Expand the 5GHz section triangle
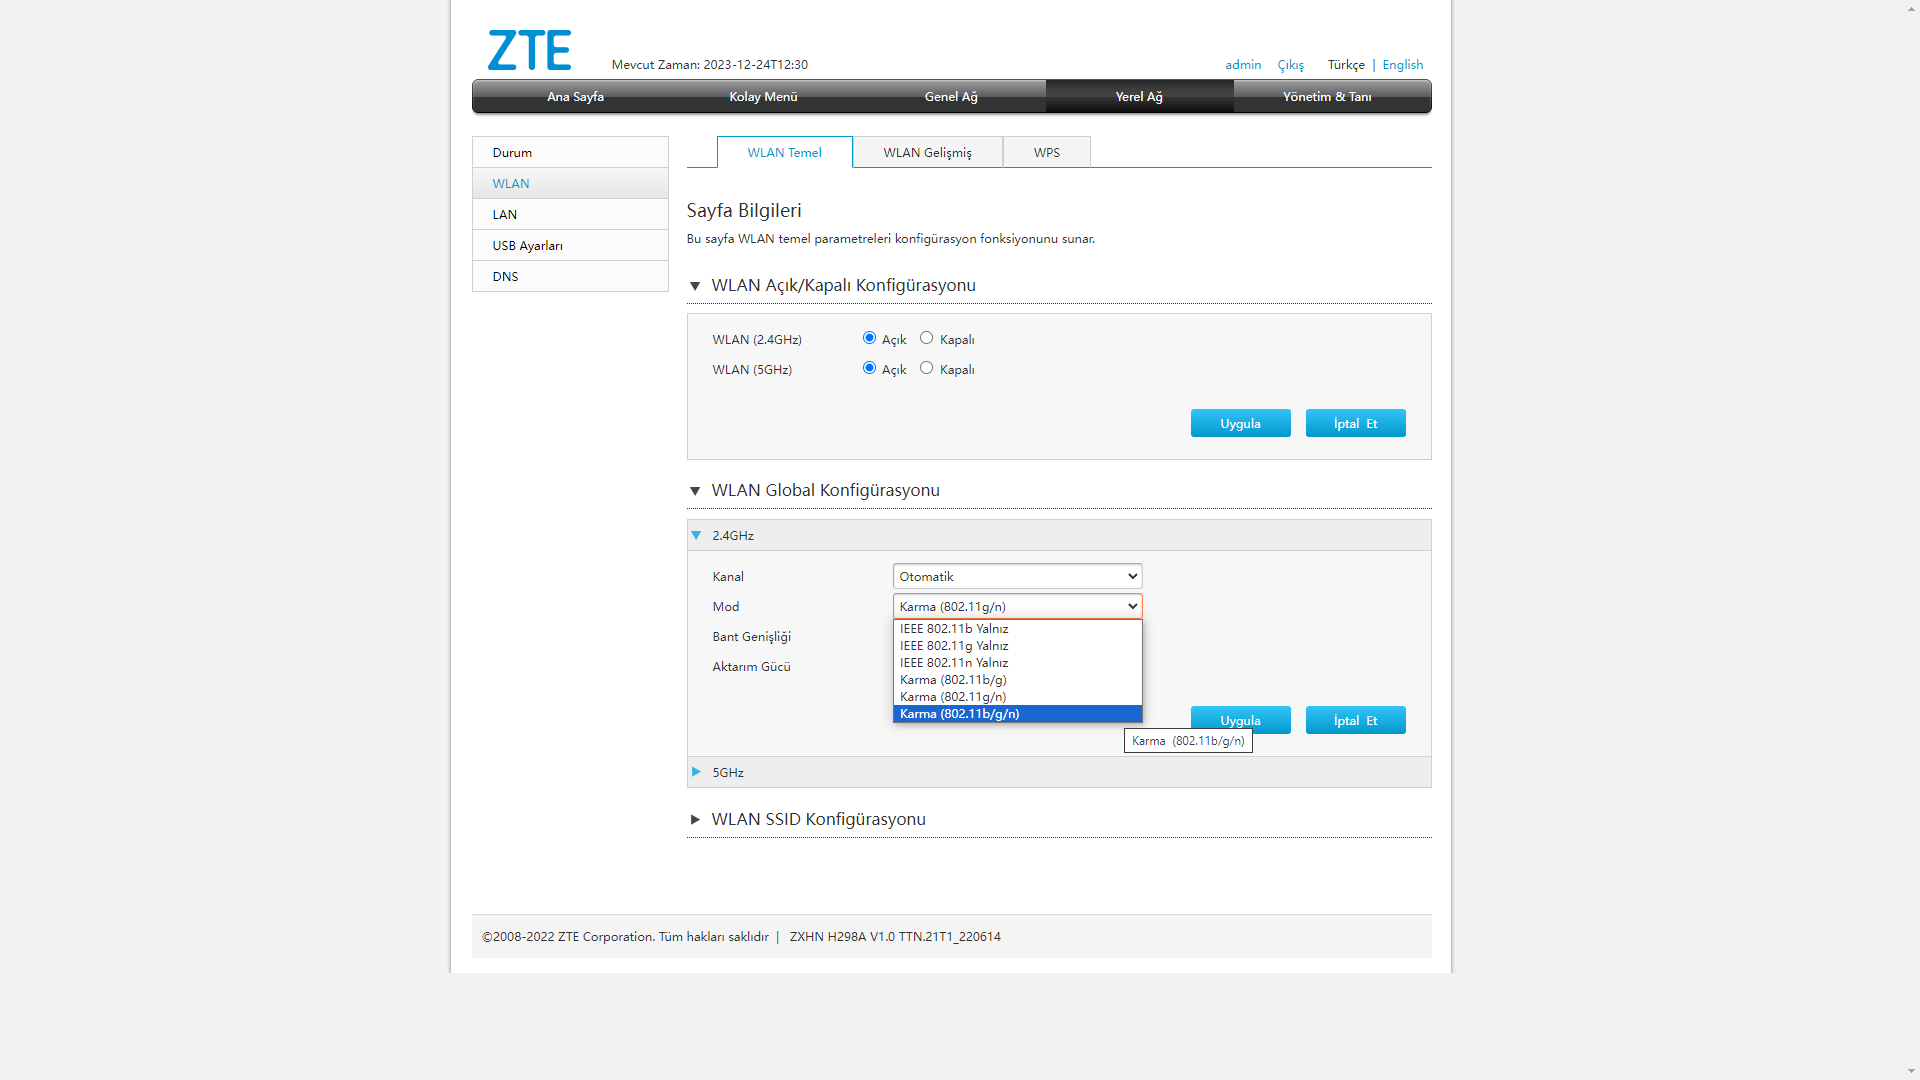Screen dimensions: 1920x1080 [x=696, y=772]
